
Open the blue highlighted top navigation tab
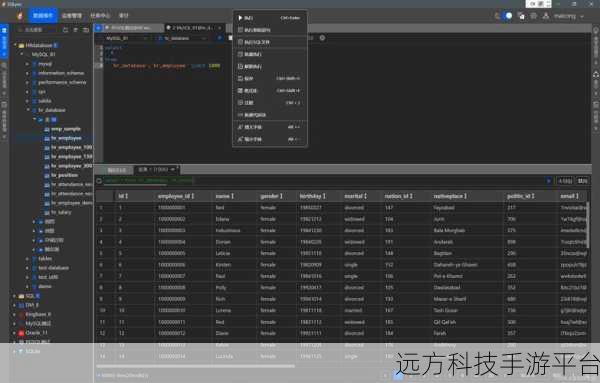pos(43,16)
